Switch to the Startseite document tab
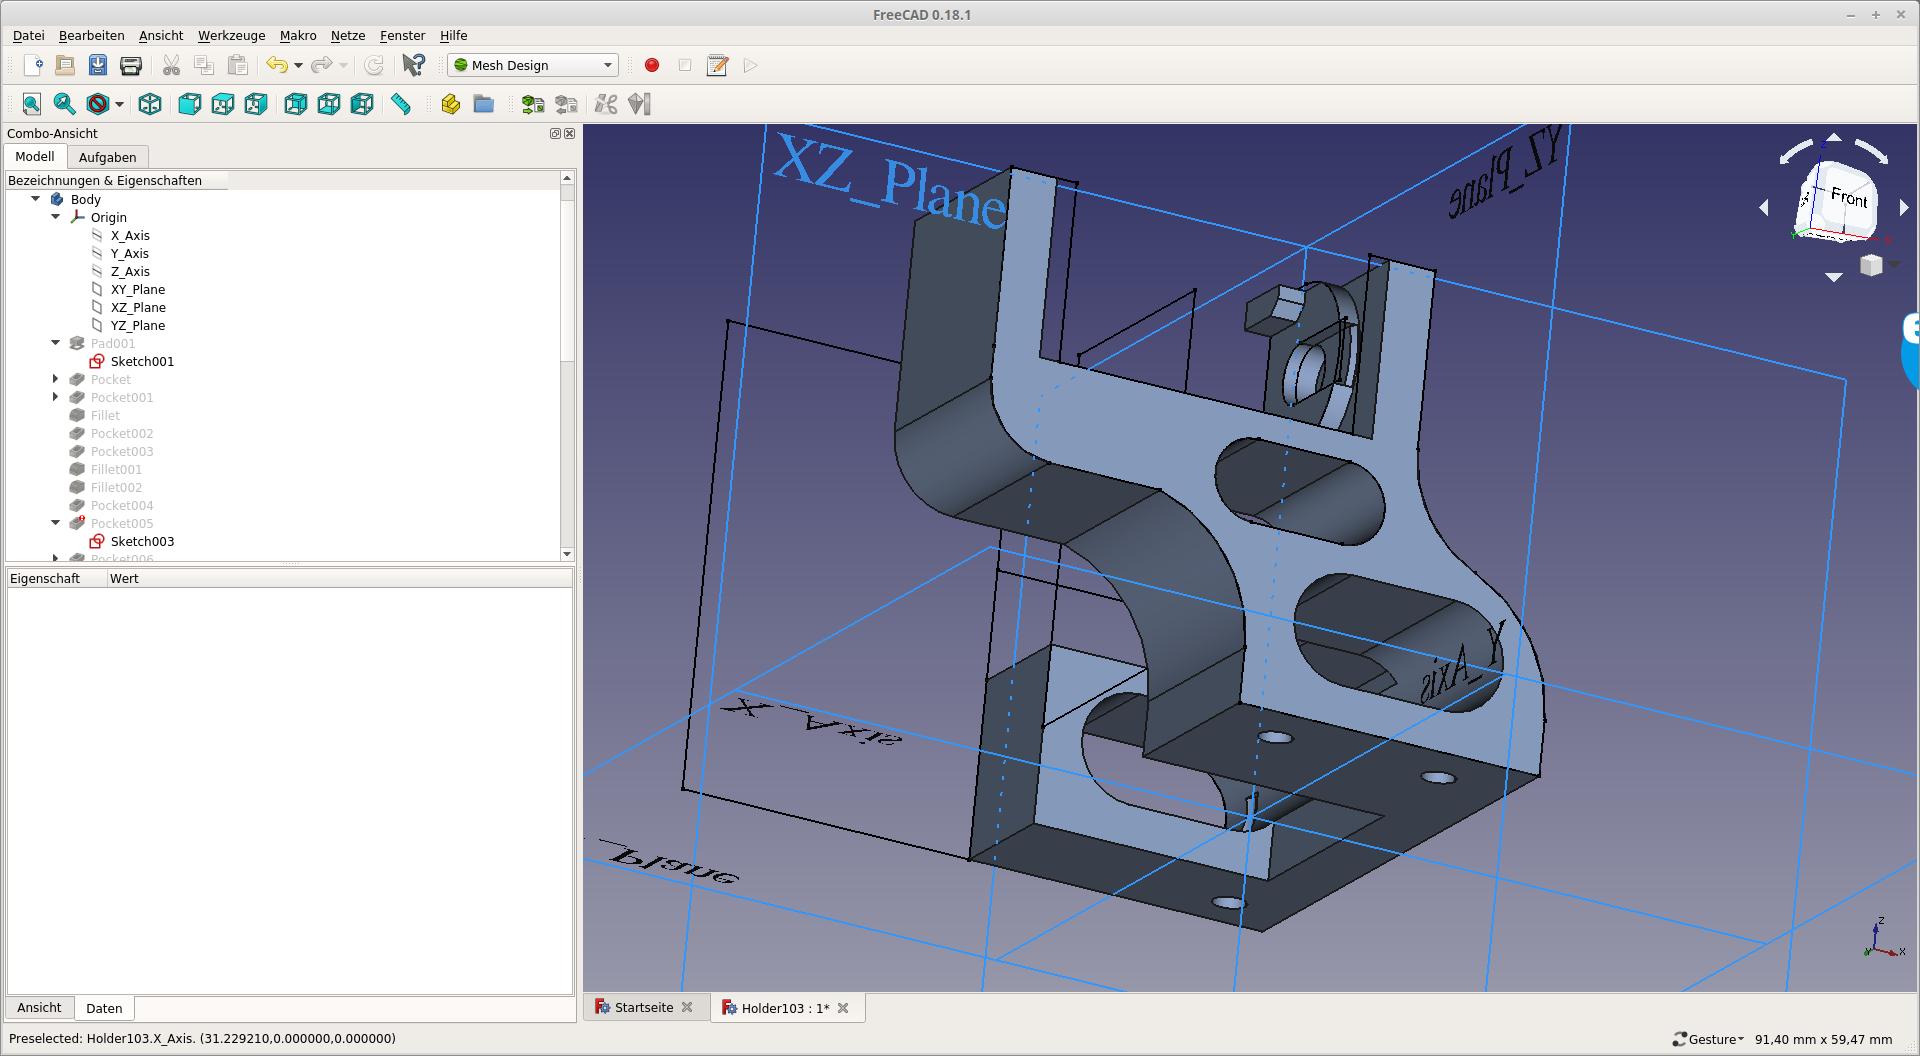This screenshot has height=1056, width=1920. [643, 1008]
